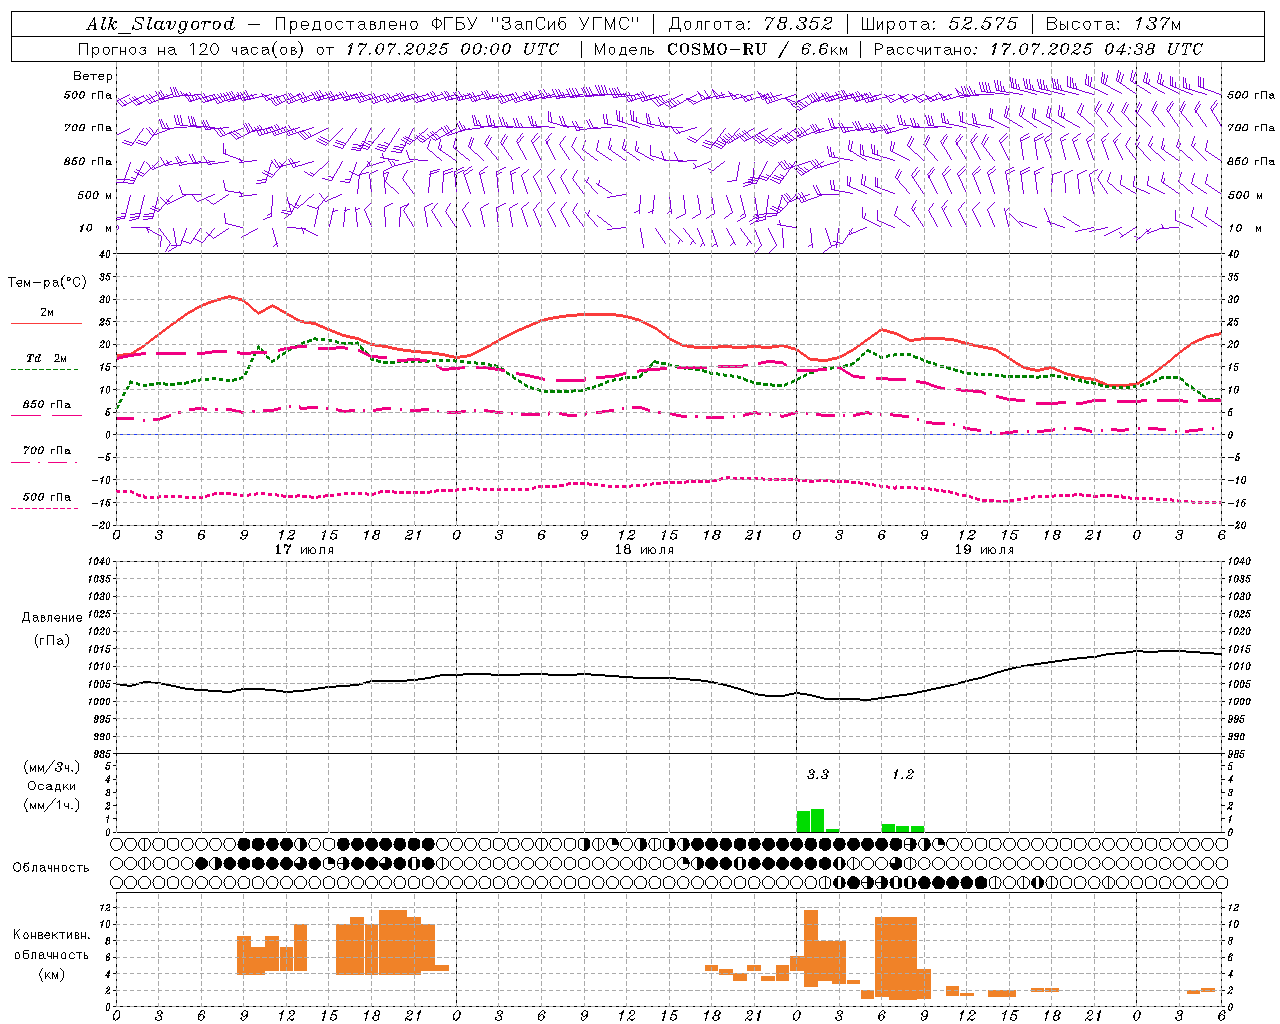Click the '500 м' wind level label
Viewport: 1280px width, 1024px height.
click(x=89, y=195)
